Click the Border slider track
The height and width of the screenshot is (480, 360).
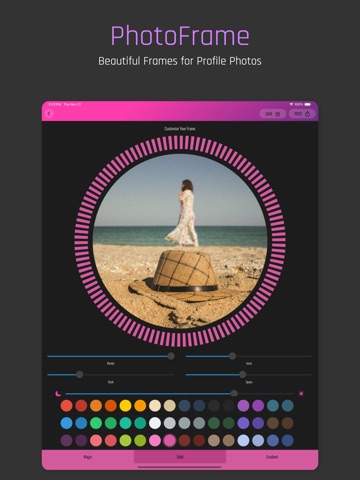(x=111, y=356)
